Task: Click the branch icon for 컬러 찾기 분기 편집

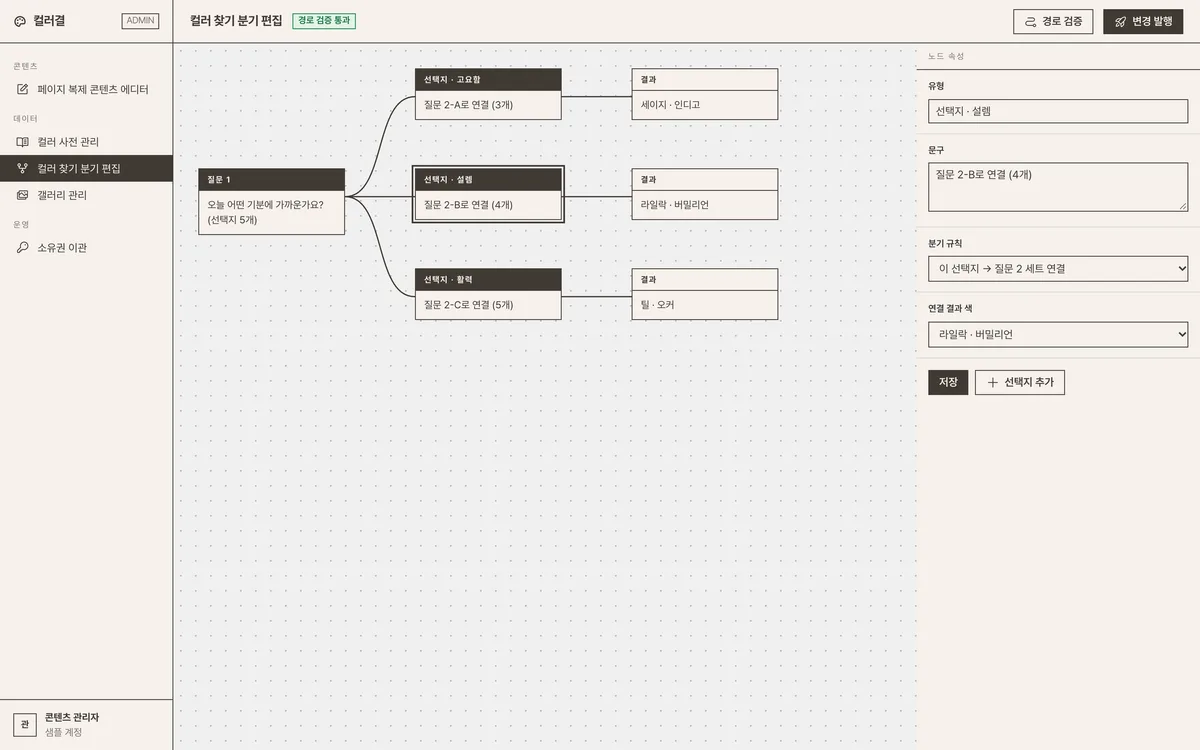Action: coord(23,169)
